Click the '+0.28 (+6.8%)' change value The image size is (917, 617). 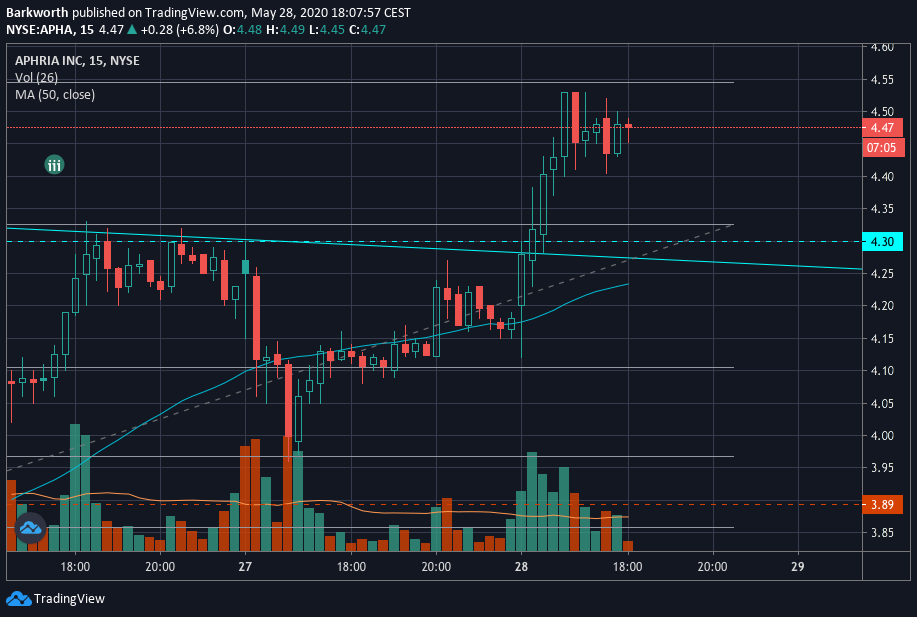[x=180, y=29]
